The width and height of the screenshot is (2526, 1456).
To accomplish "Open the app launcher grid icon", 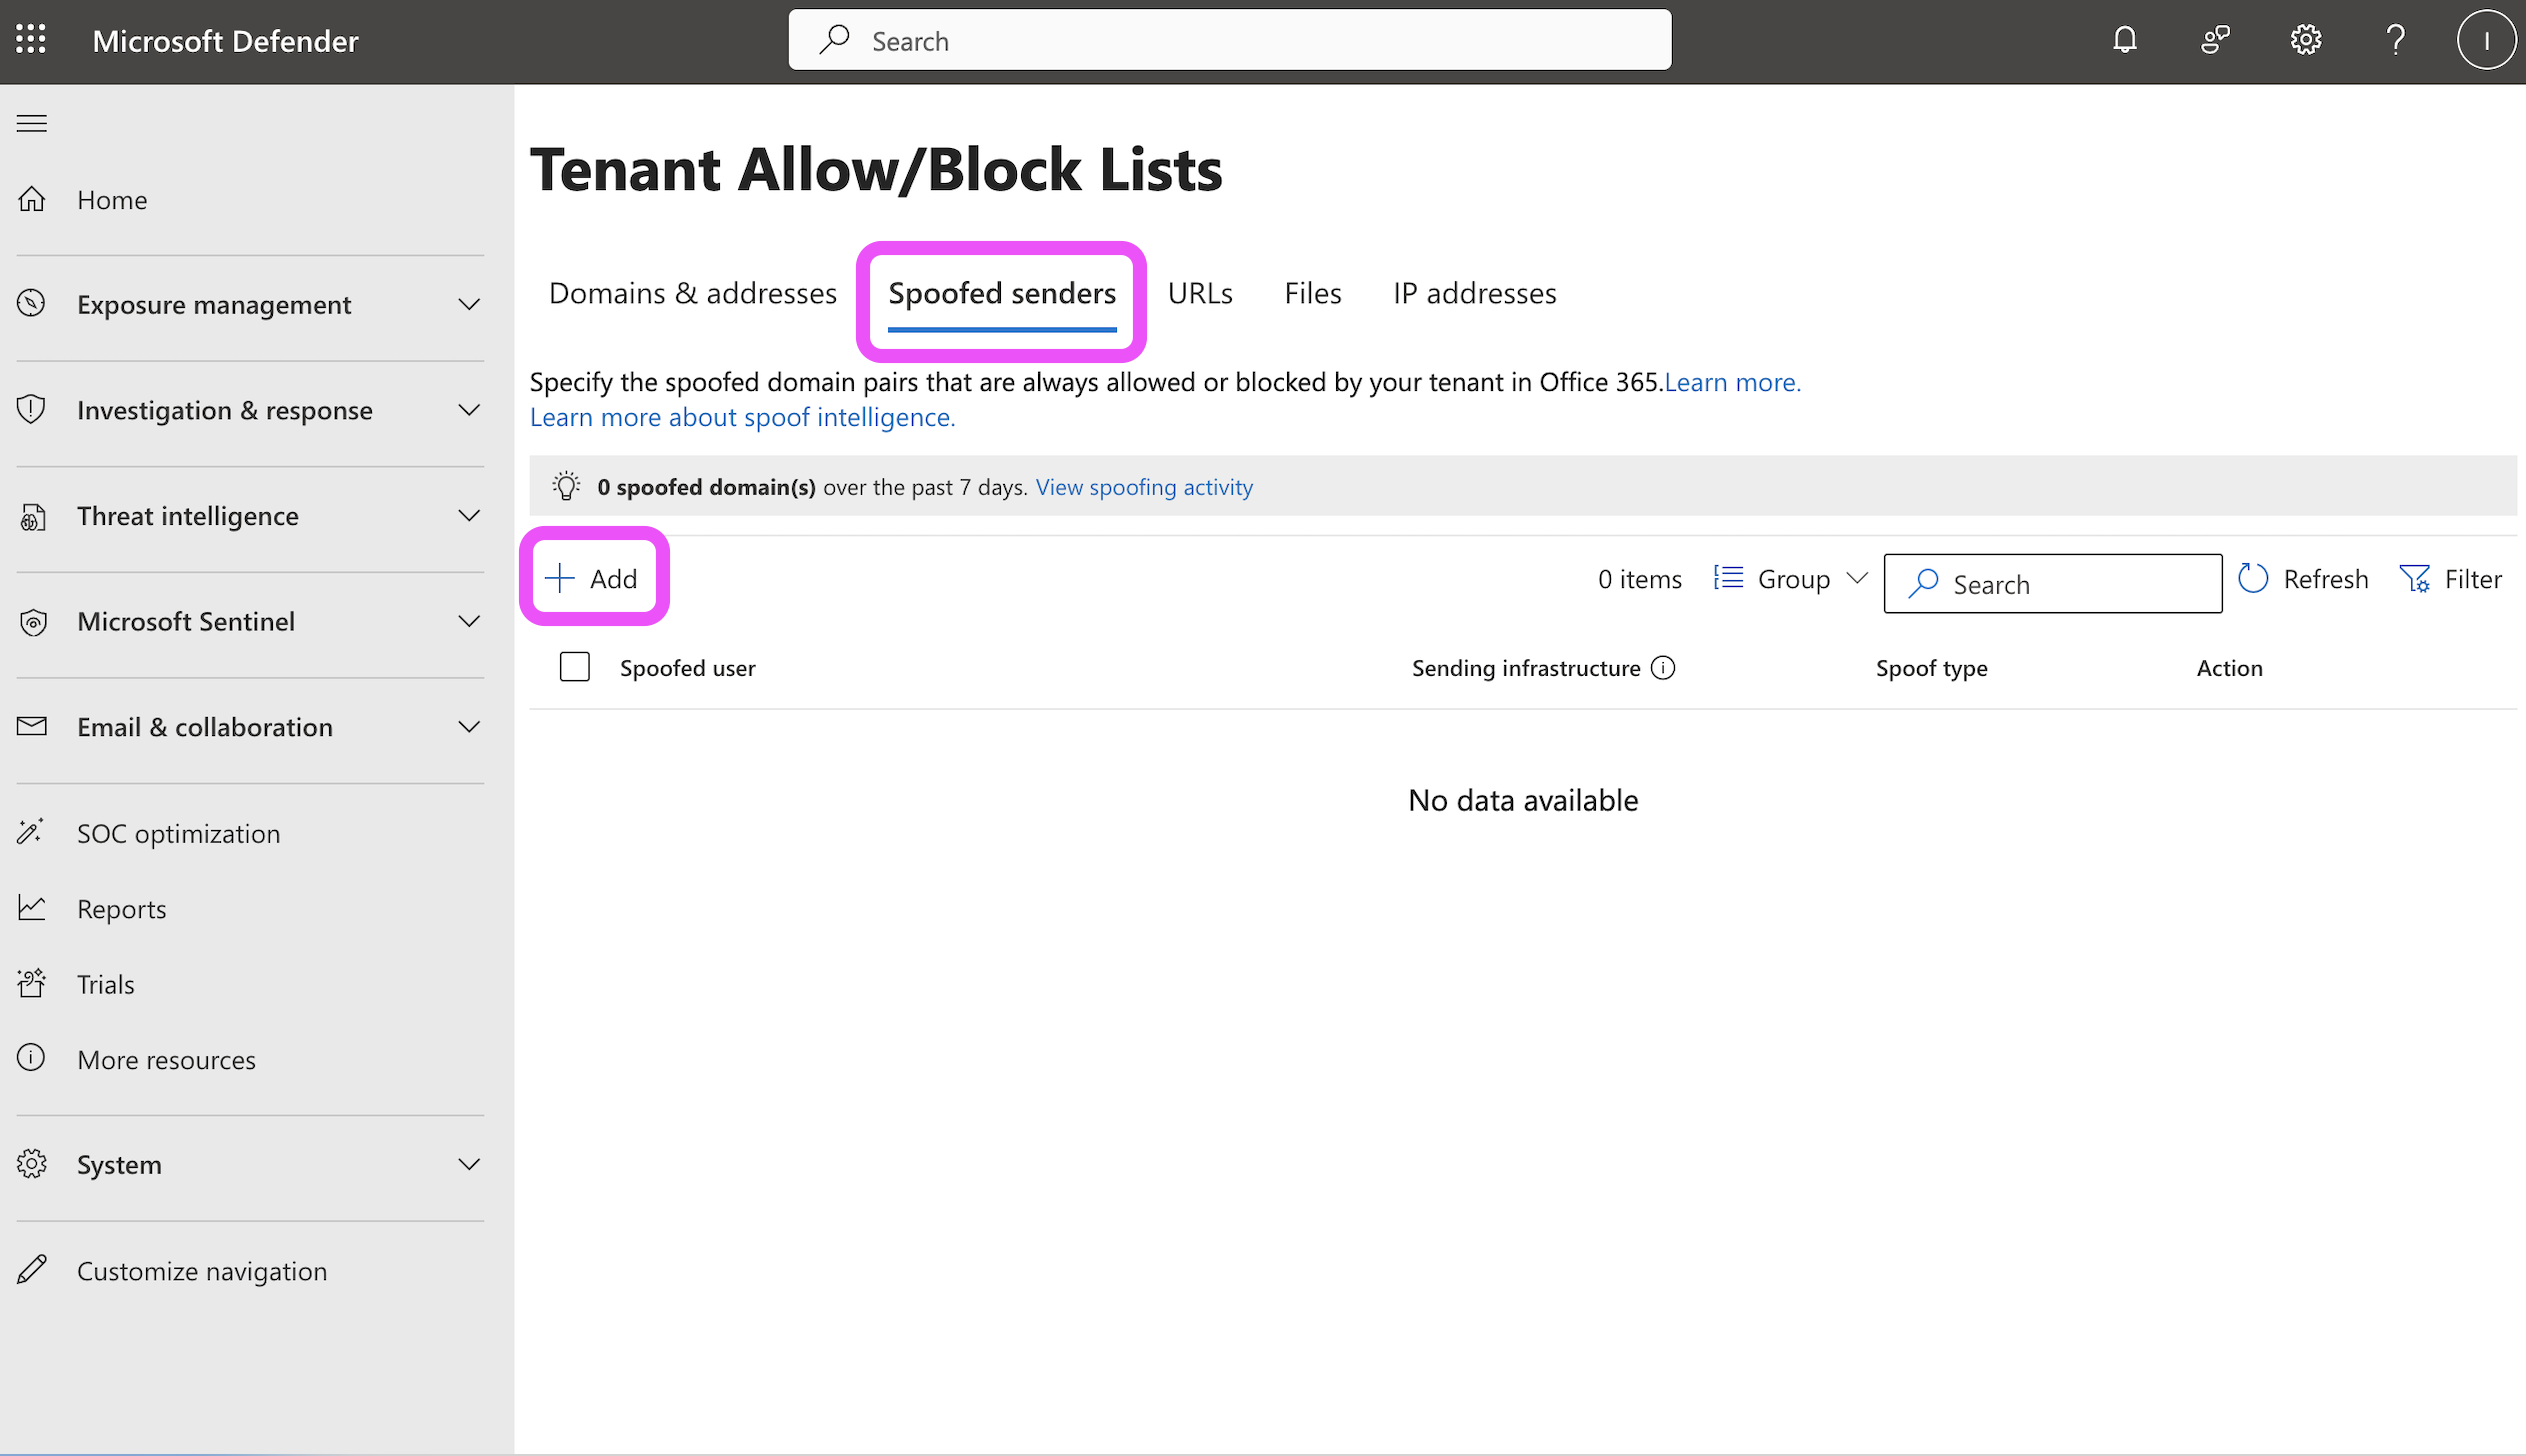I will [31, 40].
